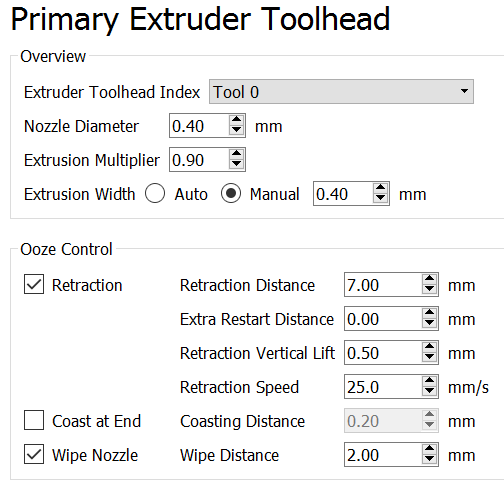Decrease Extrusion Multiplier with down arrow
This screenshot has height=481, width=504.
pos(236,164)
